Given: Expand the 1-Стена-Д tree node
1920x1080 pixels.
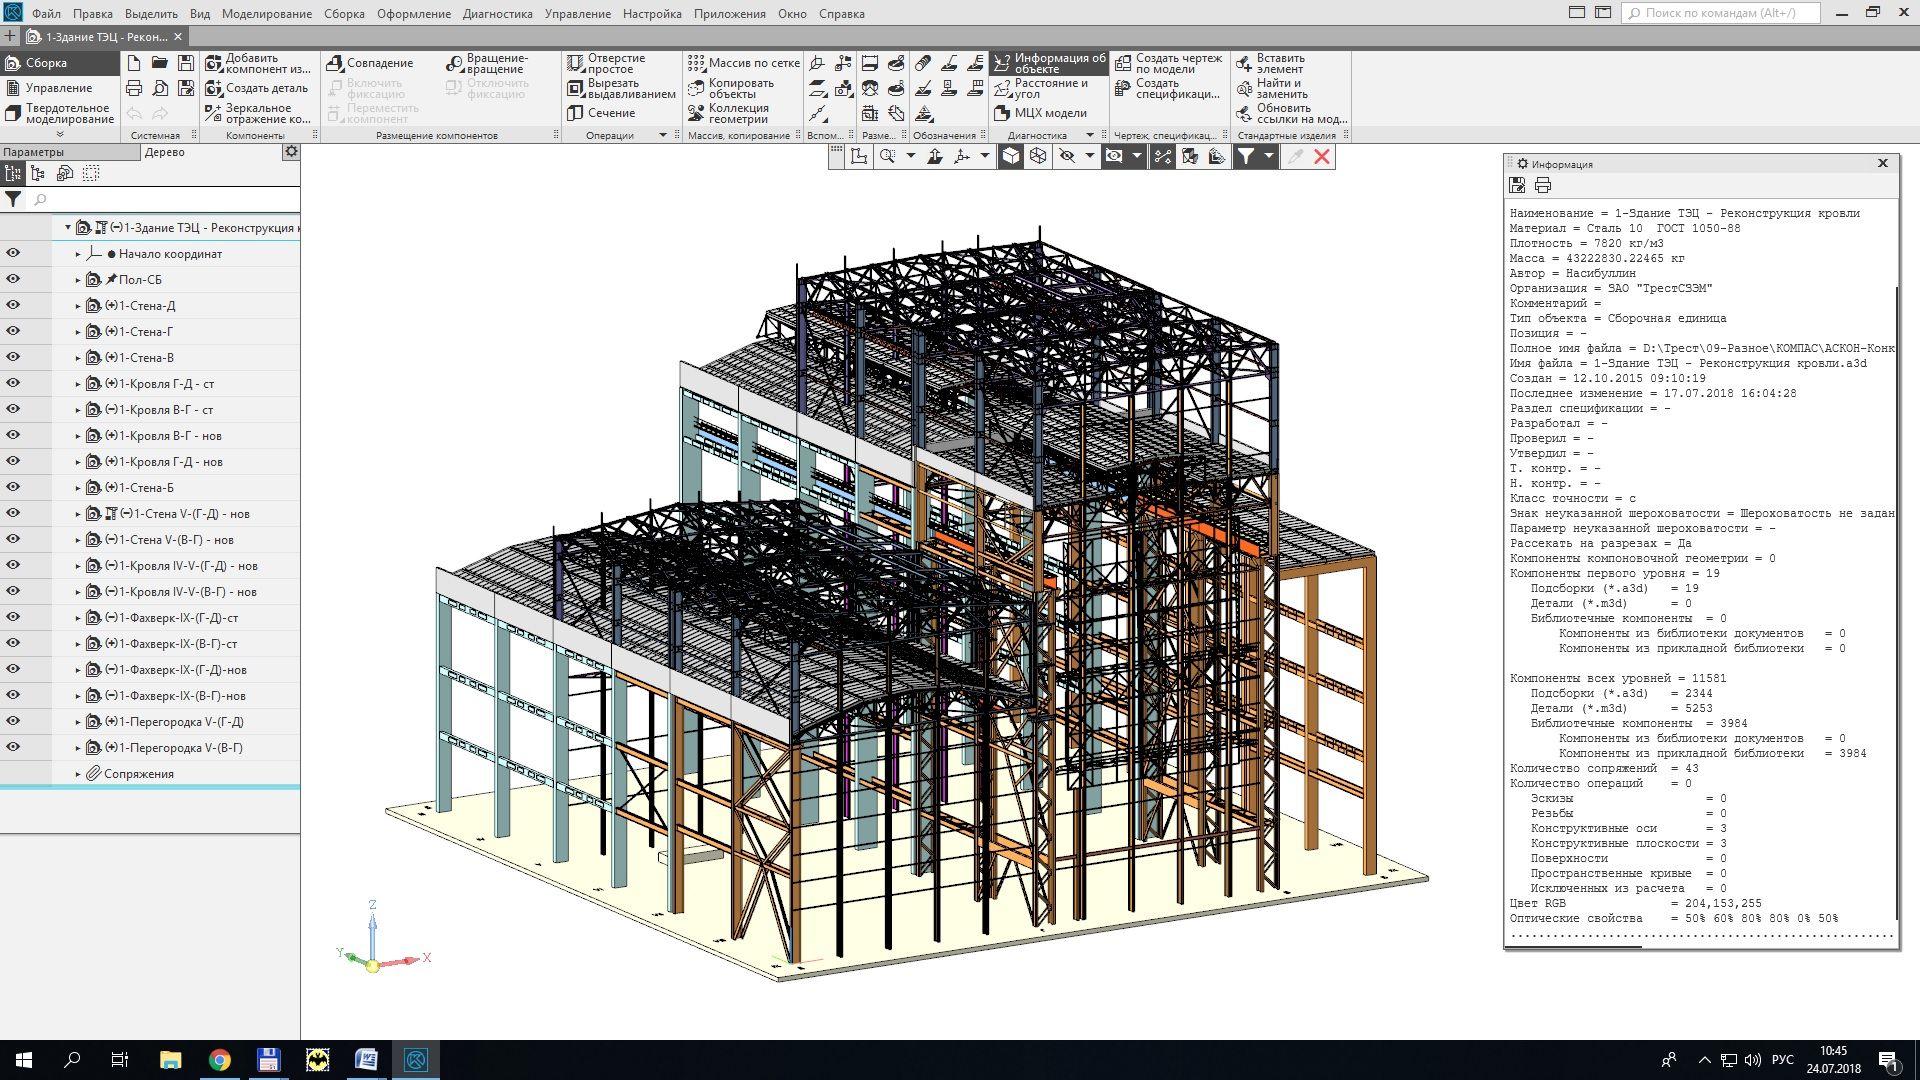Looking at the screenshot, I should [78, 306].
